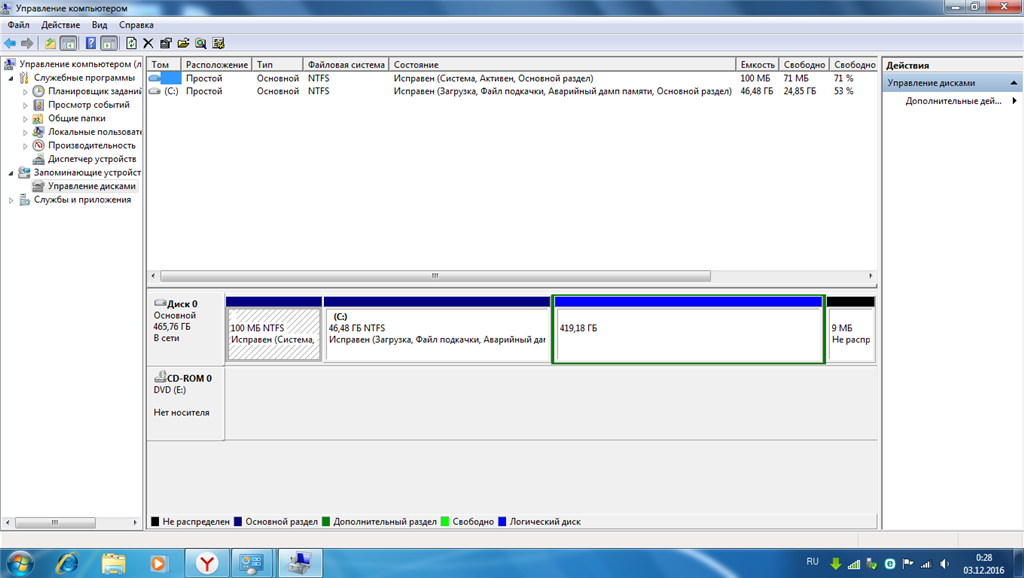Click the Explore magnifier toolbar icon
Screen dimensions: 1024x578
200,44
